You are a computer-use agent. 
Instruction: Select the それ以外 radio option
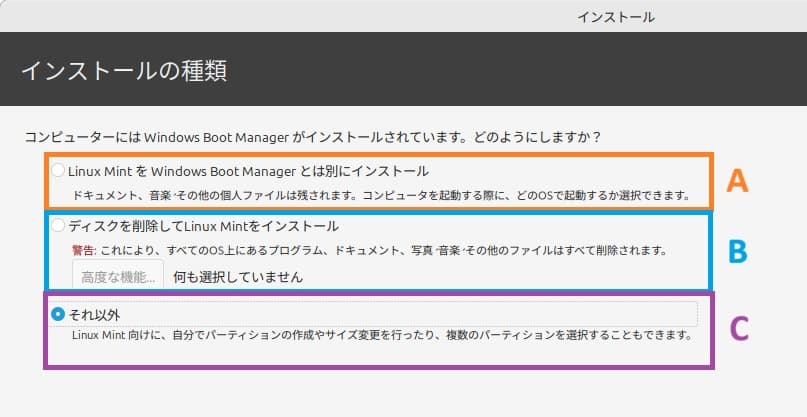(58, 314)
